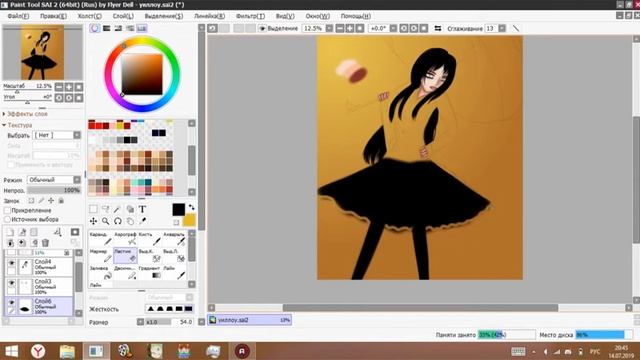Choose the Карандаш pencil brush
The height and width of the screenshot is (360, 640).
100,239
